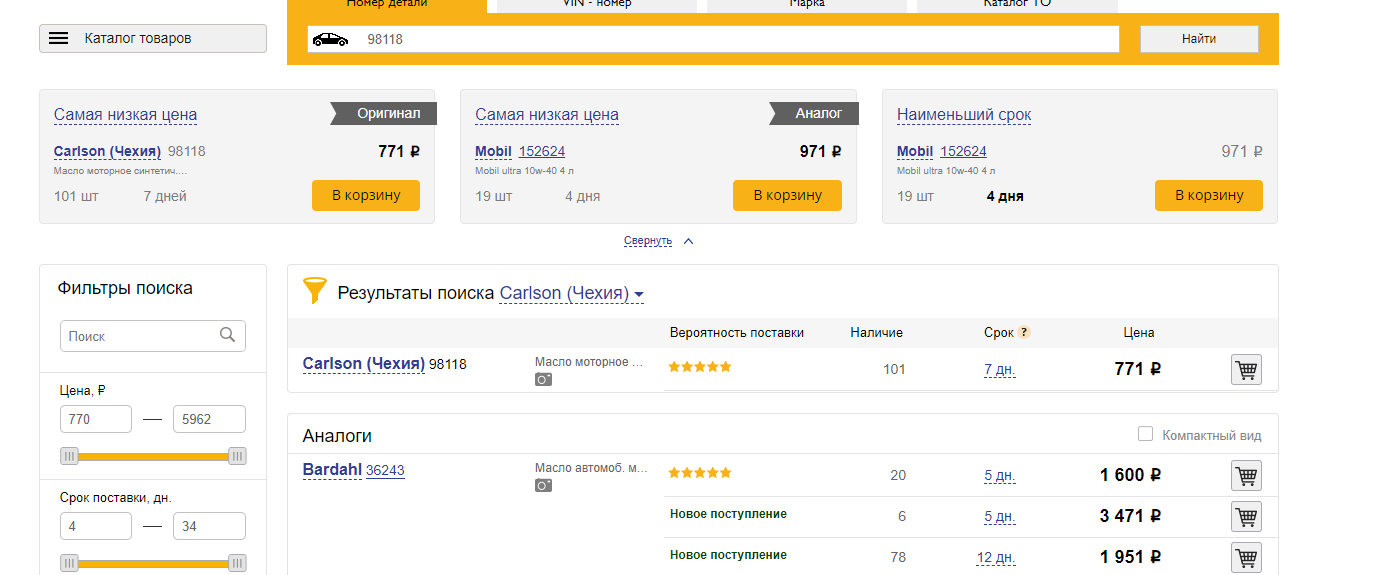1384x575 pixels.
Task: Open Mobil brand link in Аналог card
Action: 493,152
